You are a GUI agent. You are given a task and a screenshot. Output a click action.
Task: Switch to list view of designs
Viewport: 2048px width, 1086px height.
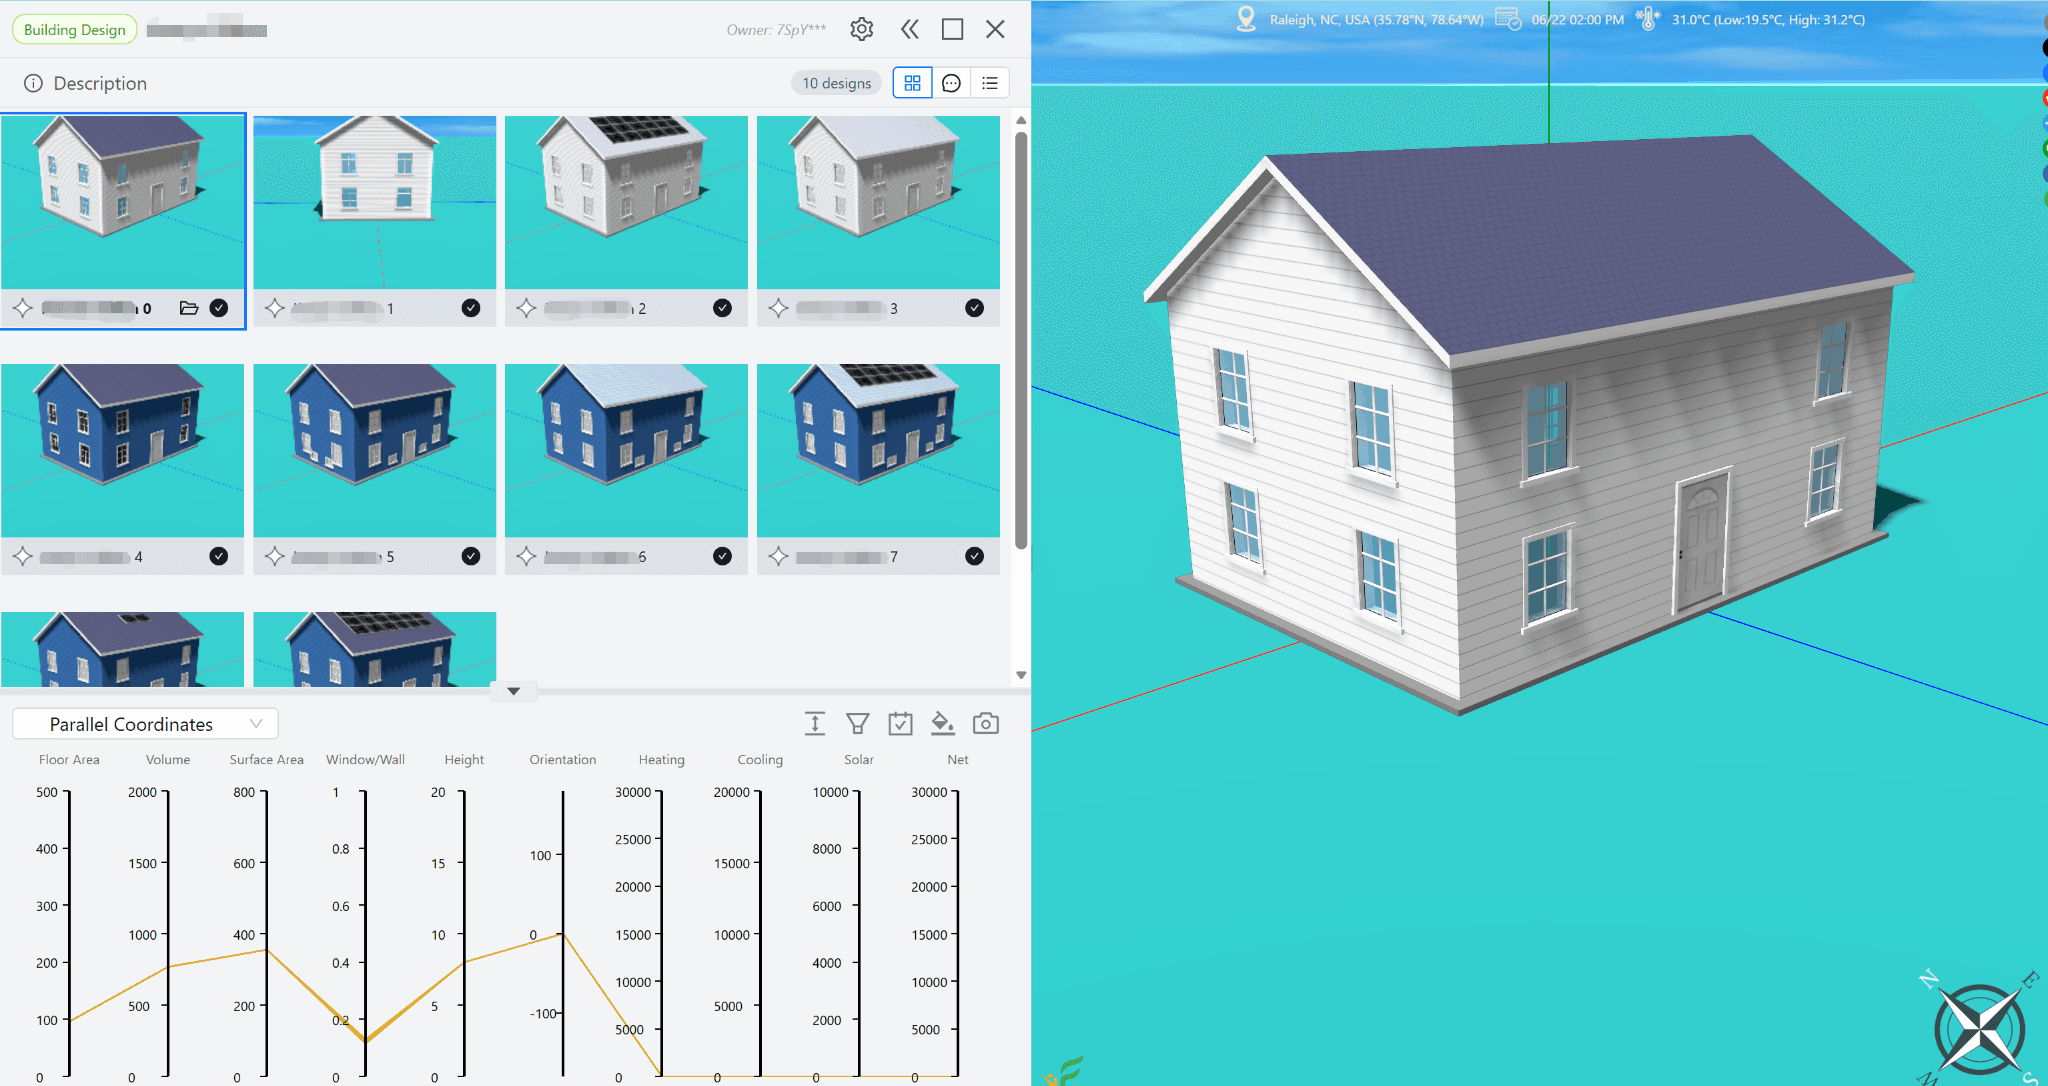pos(990,83)
